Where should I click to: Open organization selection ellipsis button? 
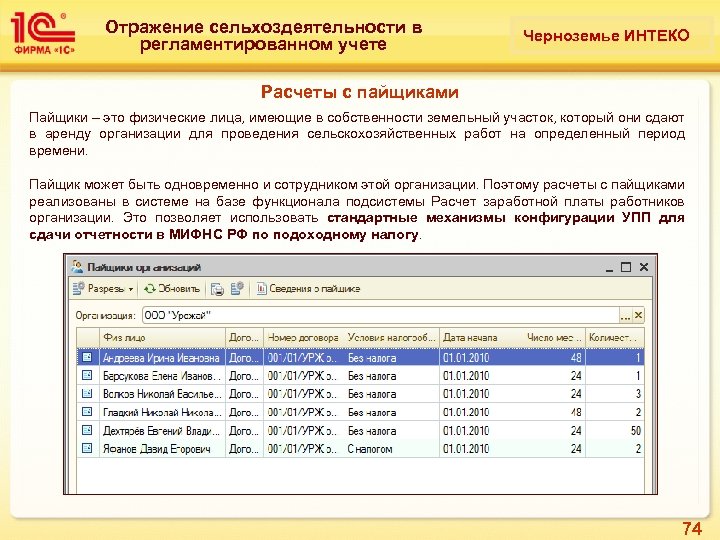click(x=625, y=316)
